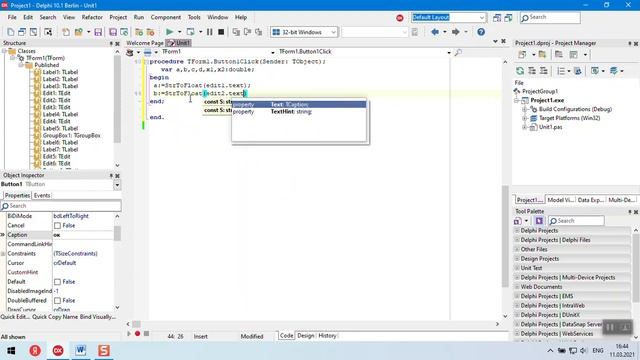This screenshot has height=360, width=640.
Task: Click the Bind Visually... link
Action: click(x=98, y=317)
